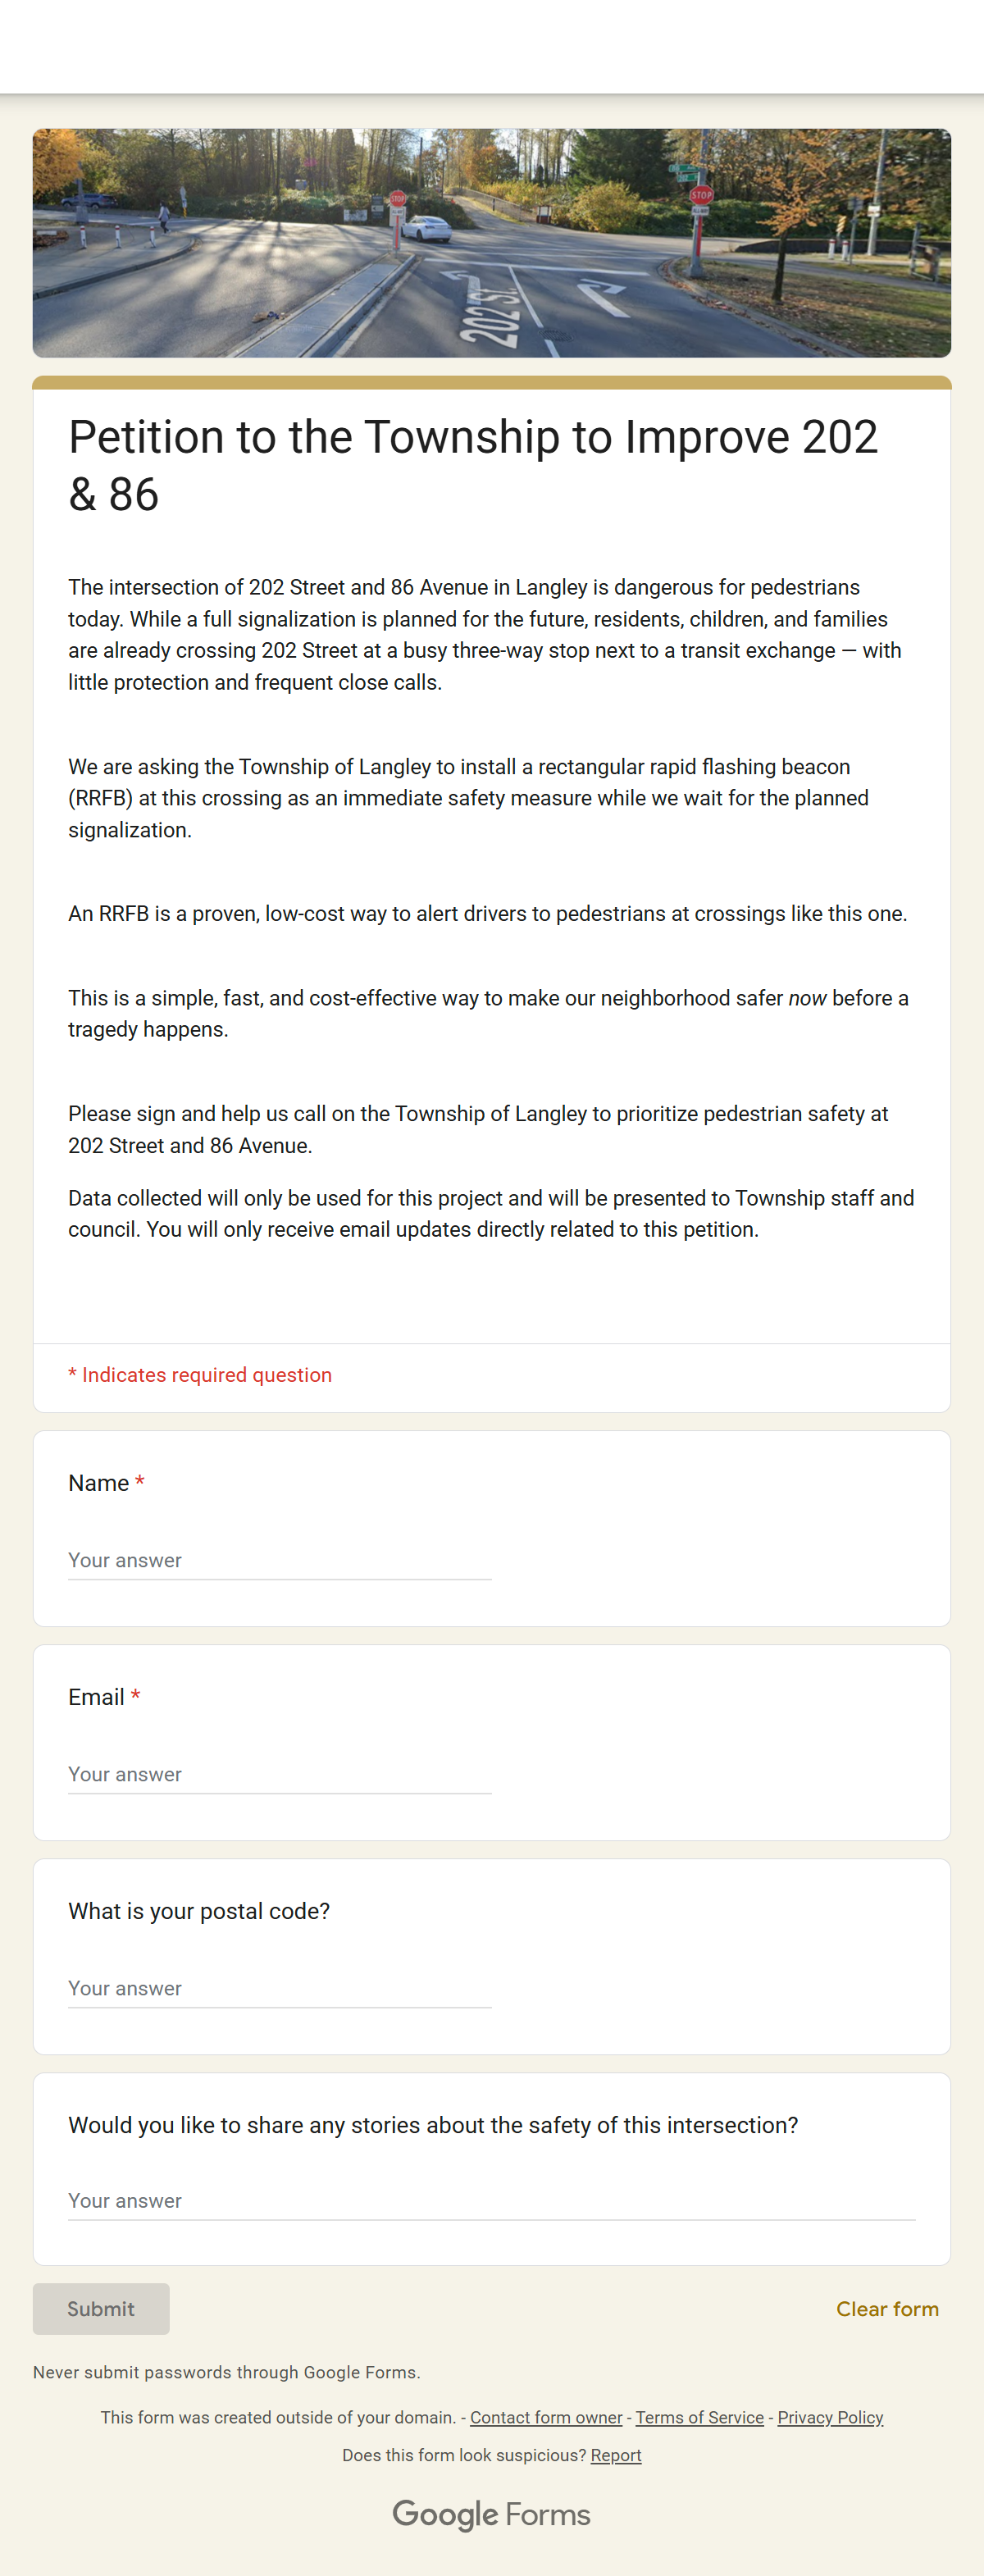The image size is (984, 2576).
Task: Visit the Privacy Policy link
Action: [830, 2417]
